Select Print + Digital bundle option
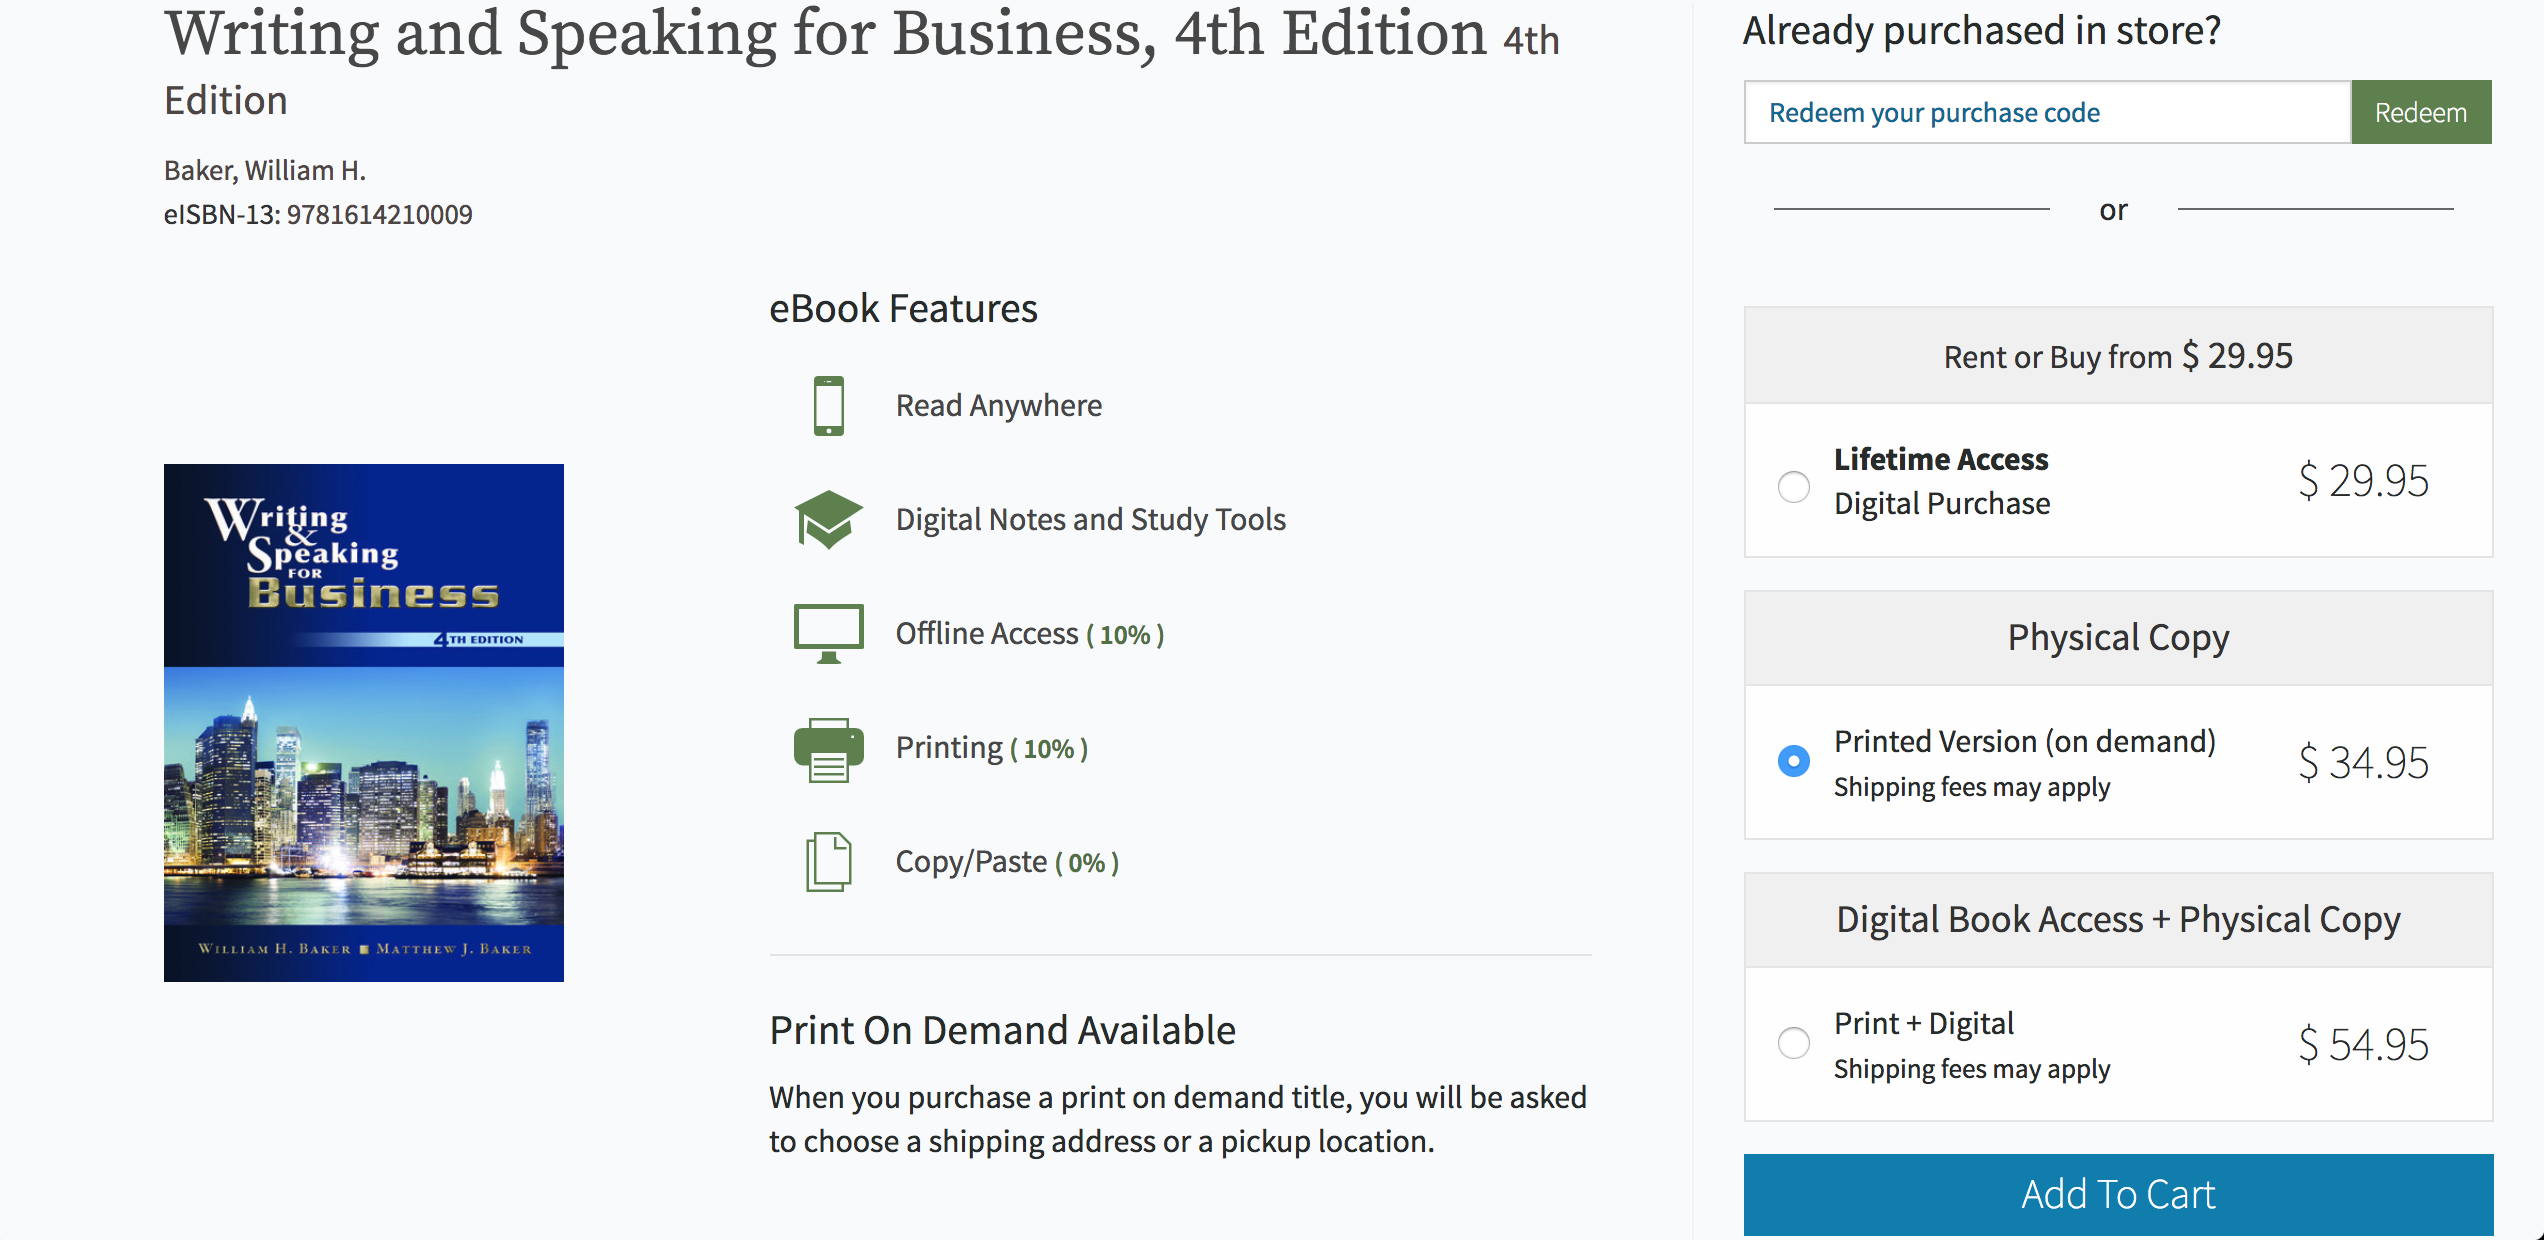This screenshot has width=2544, height=1240. pyautogui.click(x=1794, y=1043)
